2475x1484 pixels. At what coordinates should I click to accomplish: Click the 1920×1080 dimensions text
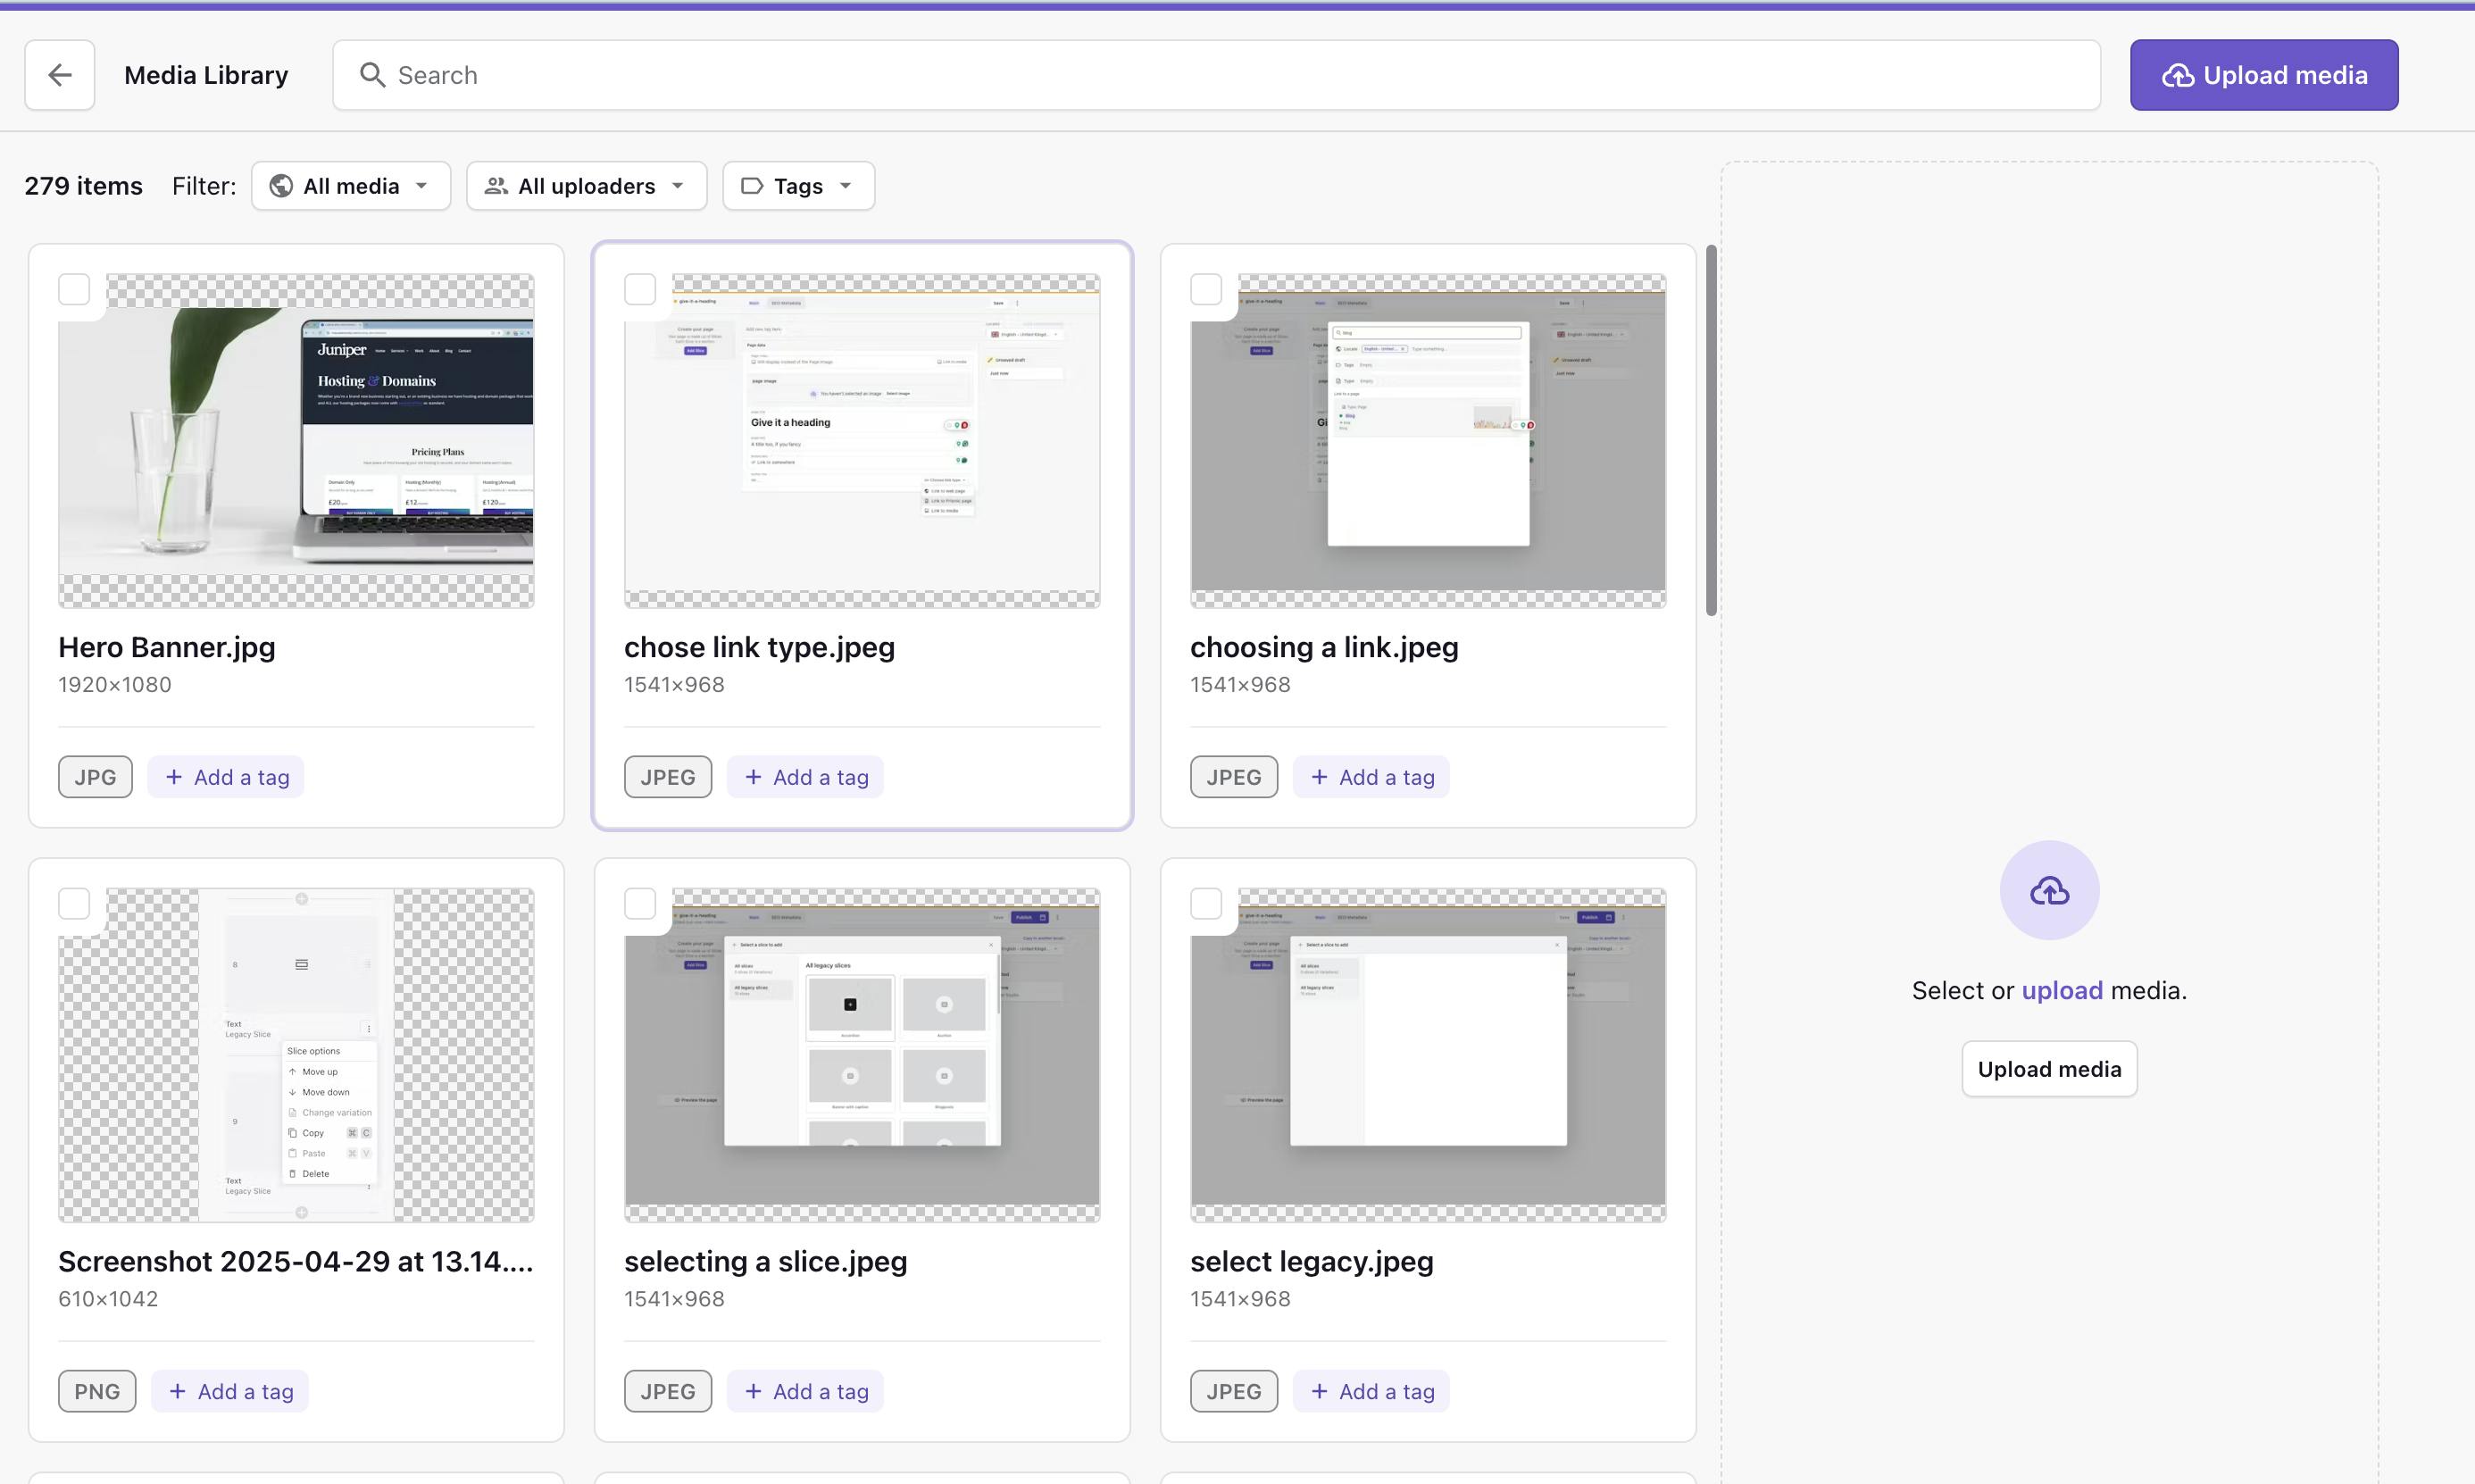click(115, 685)
